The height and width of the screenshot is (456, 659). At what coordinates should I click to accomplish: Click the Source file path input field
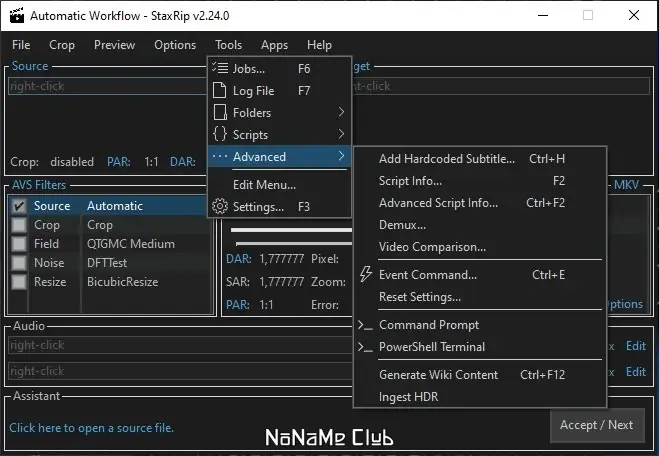tap(108, 86)
